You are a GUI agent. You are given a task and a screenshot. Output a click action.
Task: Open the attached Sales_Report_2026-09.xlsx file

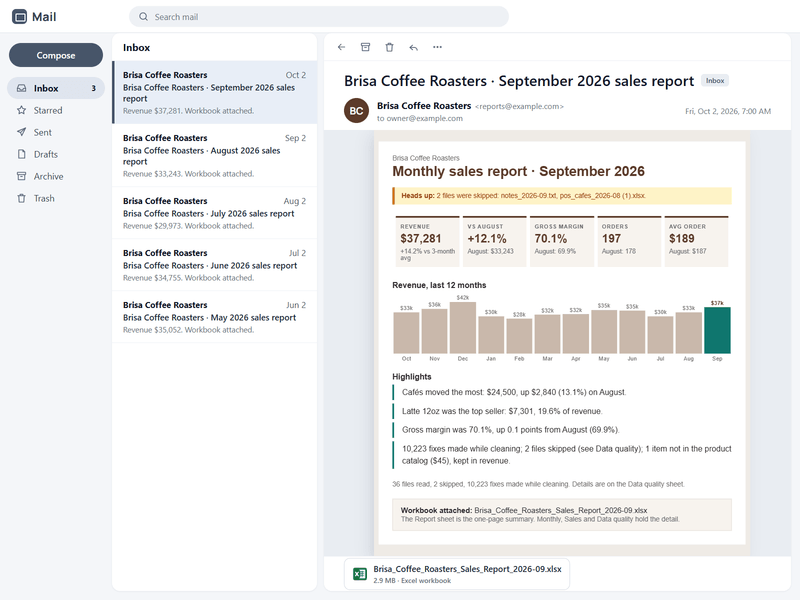pos(457,574)
